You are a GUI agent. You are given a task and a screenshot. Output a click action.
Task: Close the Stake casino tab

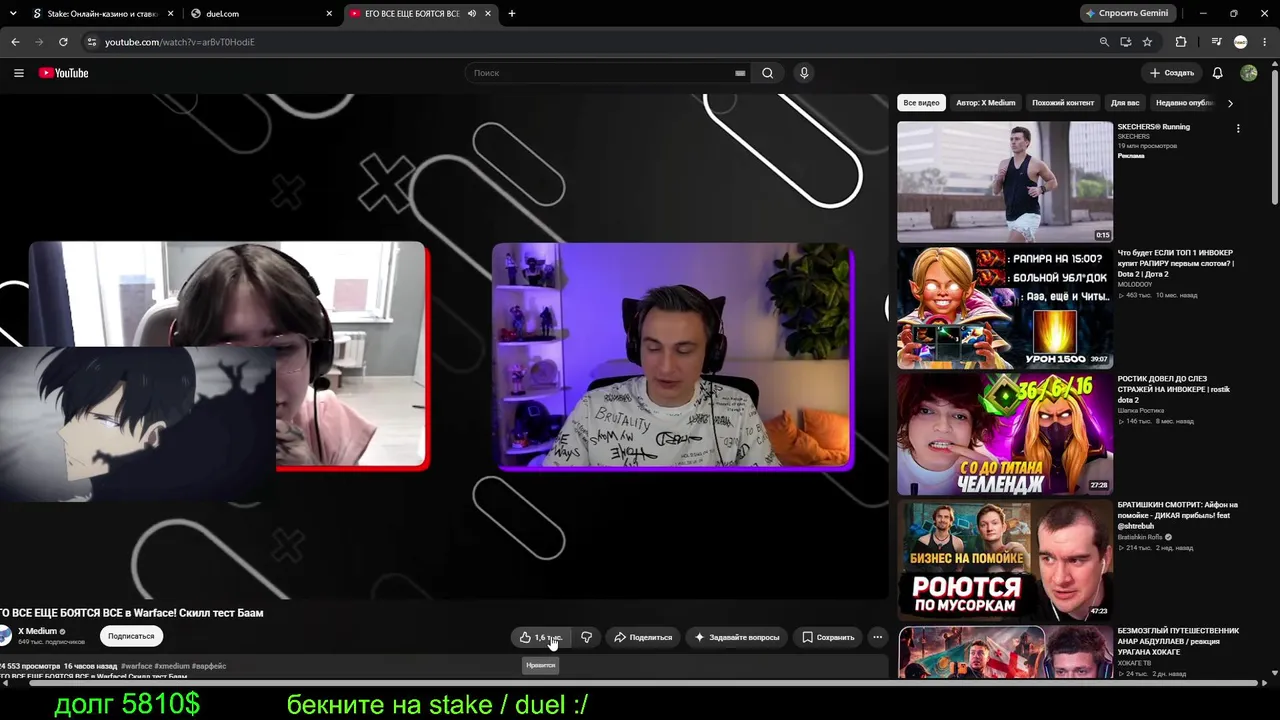[170, 14]
